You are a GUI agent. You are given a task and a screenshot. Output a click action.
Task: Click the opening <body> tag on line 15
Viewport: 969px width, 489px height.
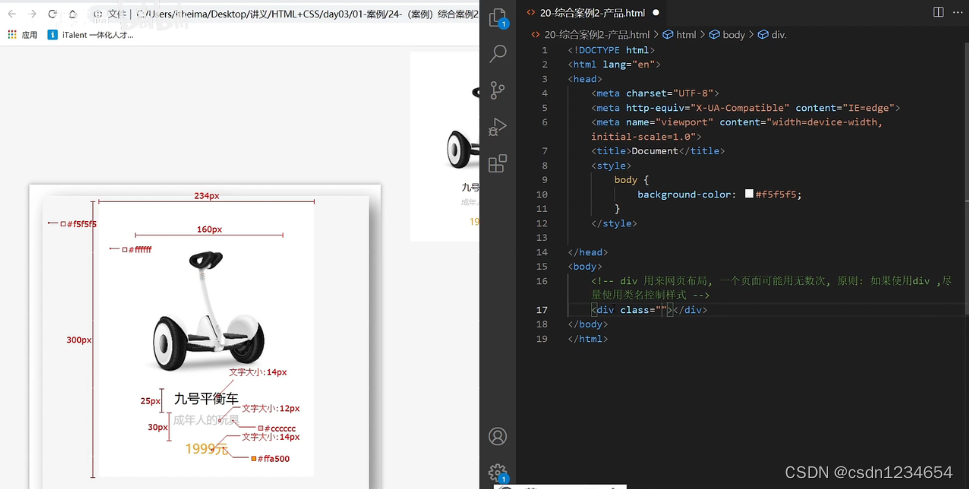585,266
